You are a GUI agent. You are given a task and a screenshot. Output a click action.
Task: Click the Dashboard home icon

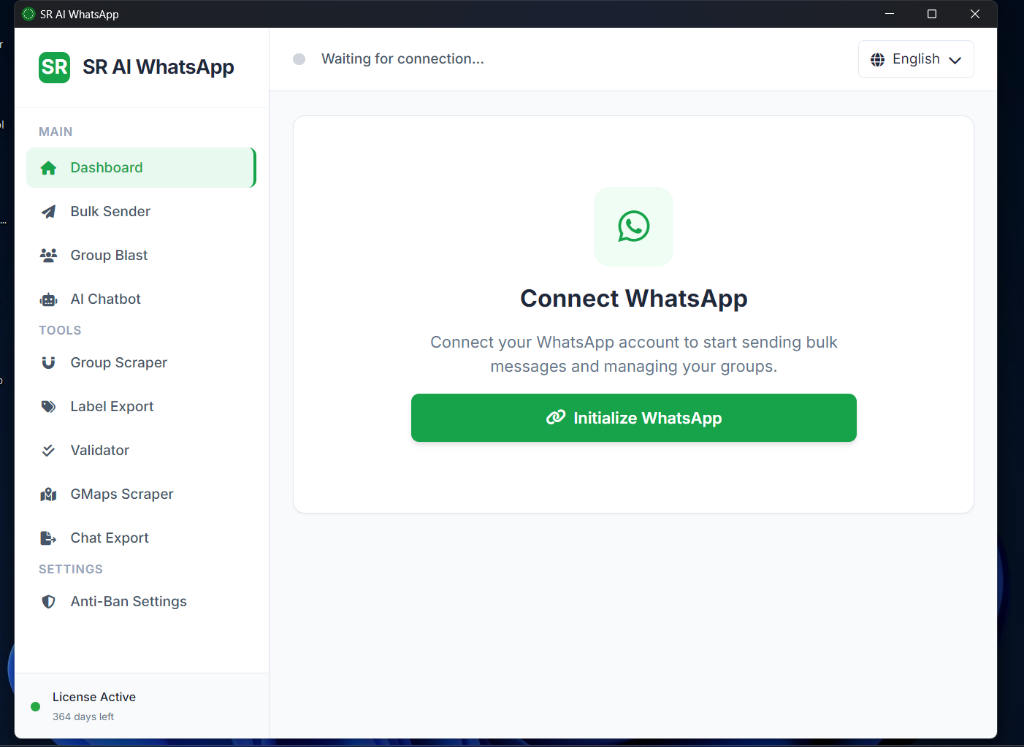point(48,168)
